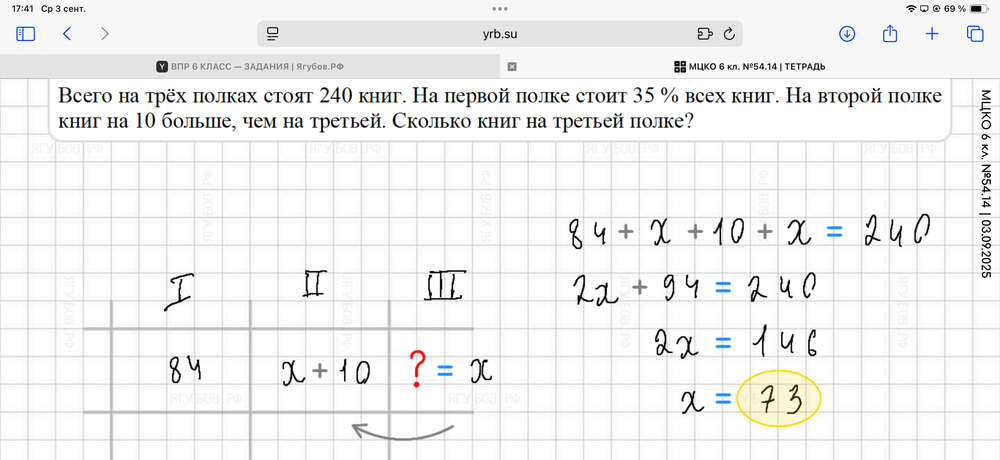This screenshot has width=1000, height=460.
Task: Add a new tab
Action: pyautogui.click(x=932, y=33)
